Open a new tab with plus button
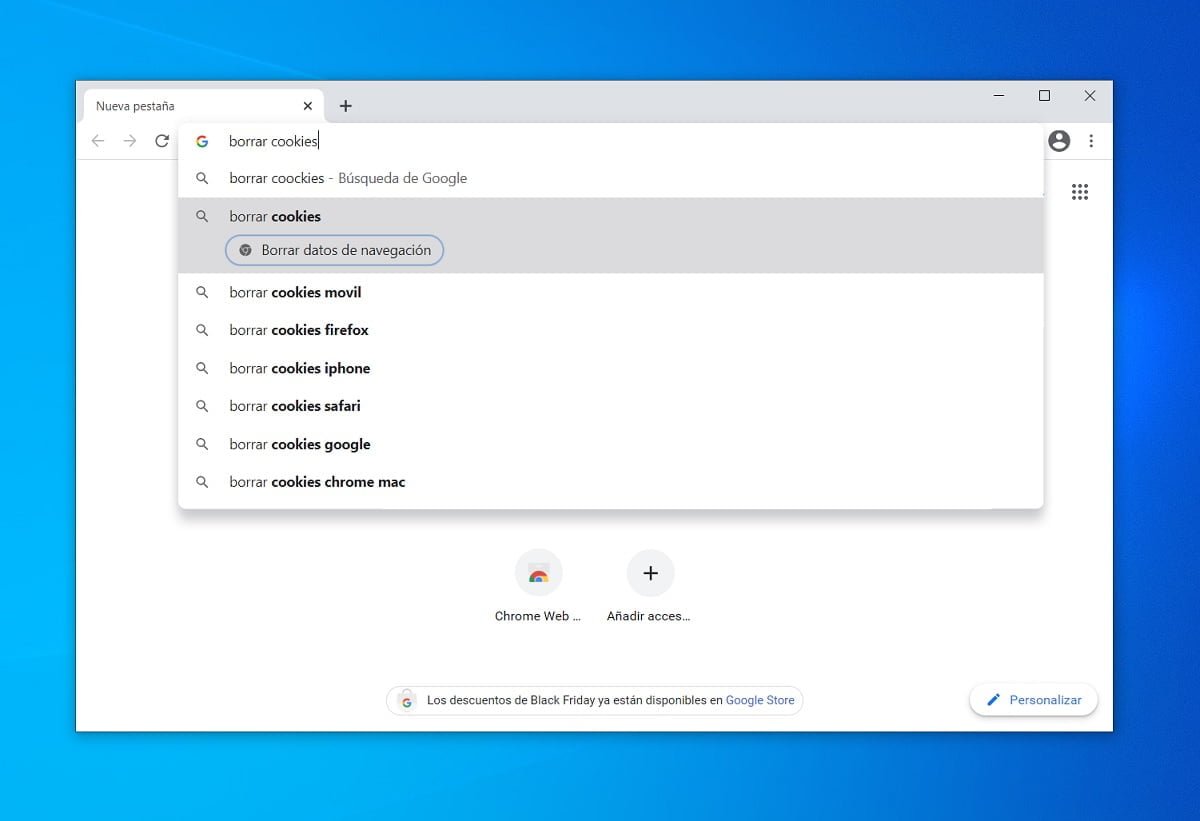Image resolution: width=1200 pixels, height=821 pixels. point(346,106)
